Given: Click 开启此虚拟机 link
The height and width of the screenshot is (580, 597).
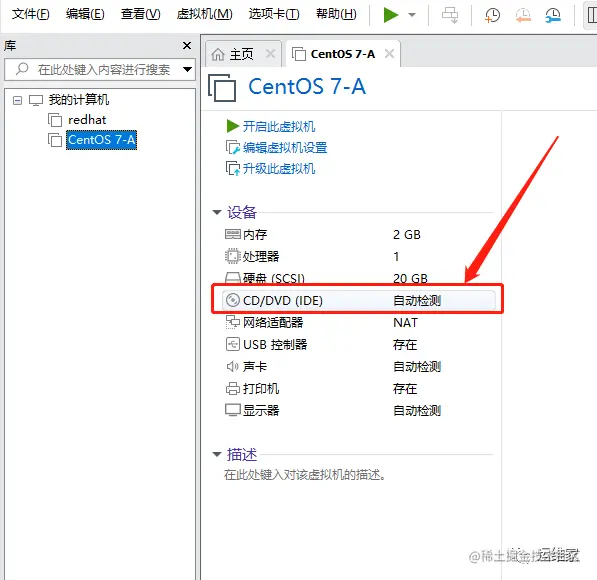Looking at the screenshot, I should coord(279,126).
